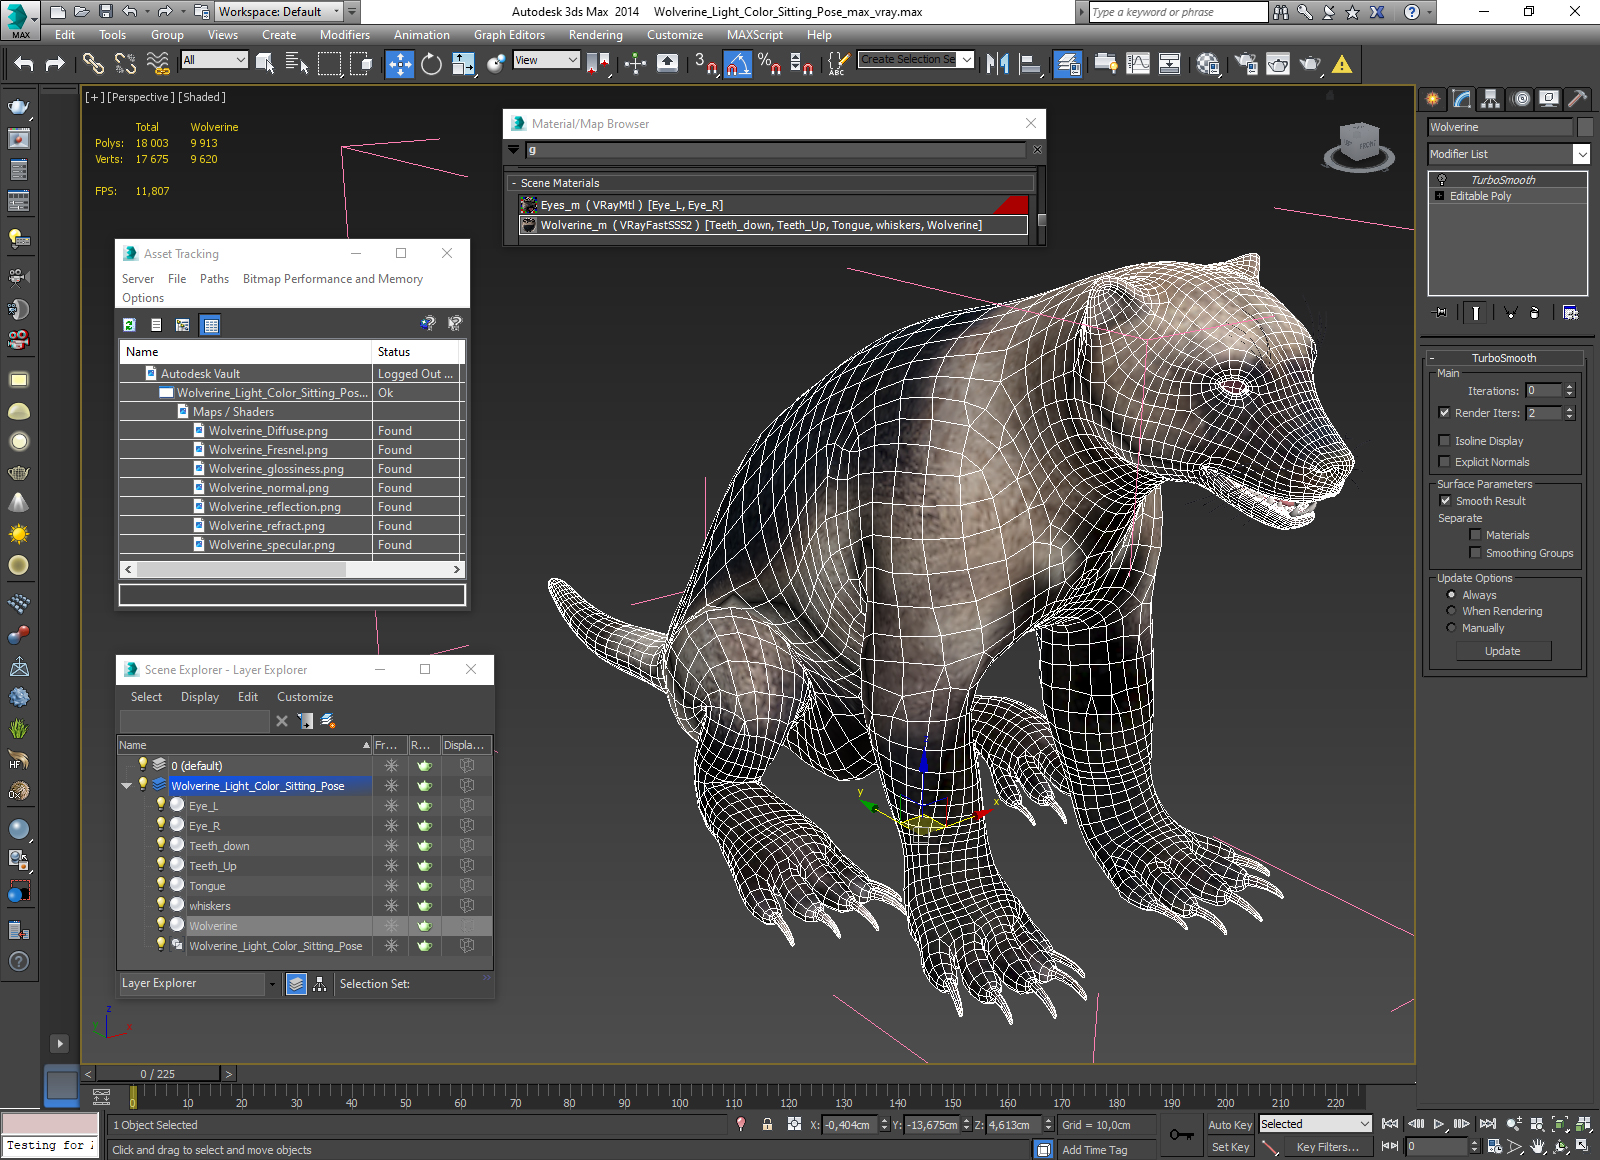Open the Workspace Default dropdown
The height and width of the screenshot is (1160, 1600).
(x=279, y=12)
